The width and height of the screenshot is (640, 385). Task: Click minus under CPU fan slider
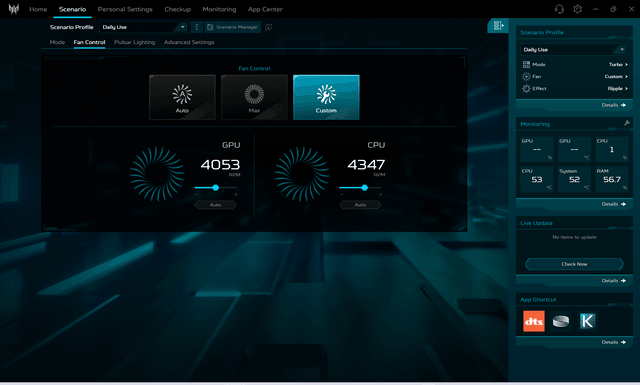point(341,194)
